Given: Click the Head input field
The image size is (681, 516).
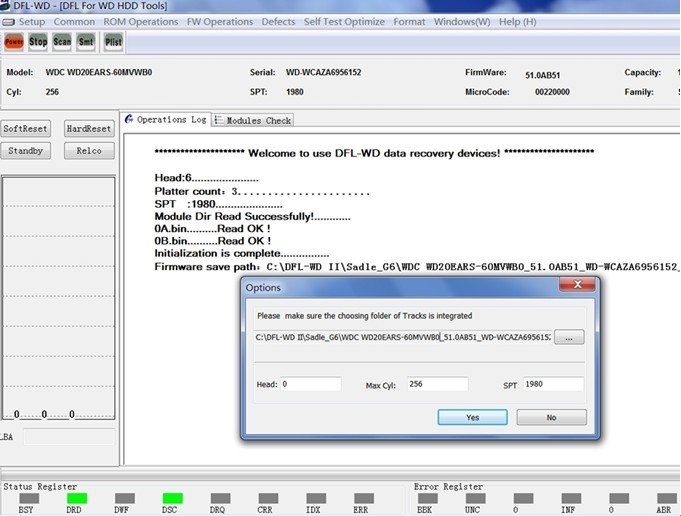Looking at the screenshot, I should (x=311, y=384).
